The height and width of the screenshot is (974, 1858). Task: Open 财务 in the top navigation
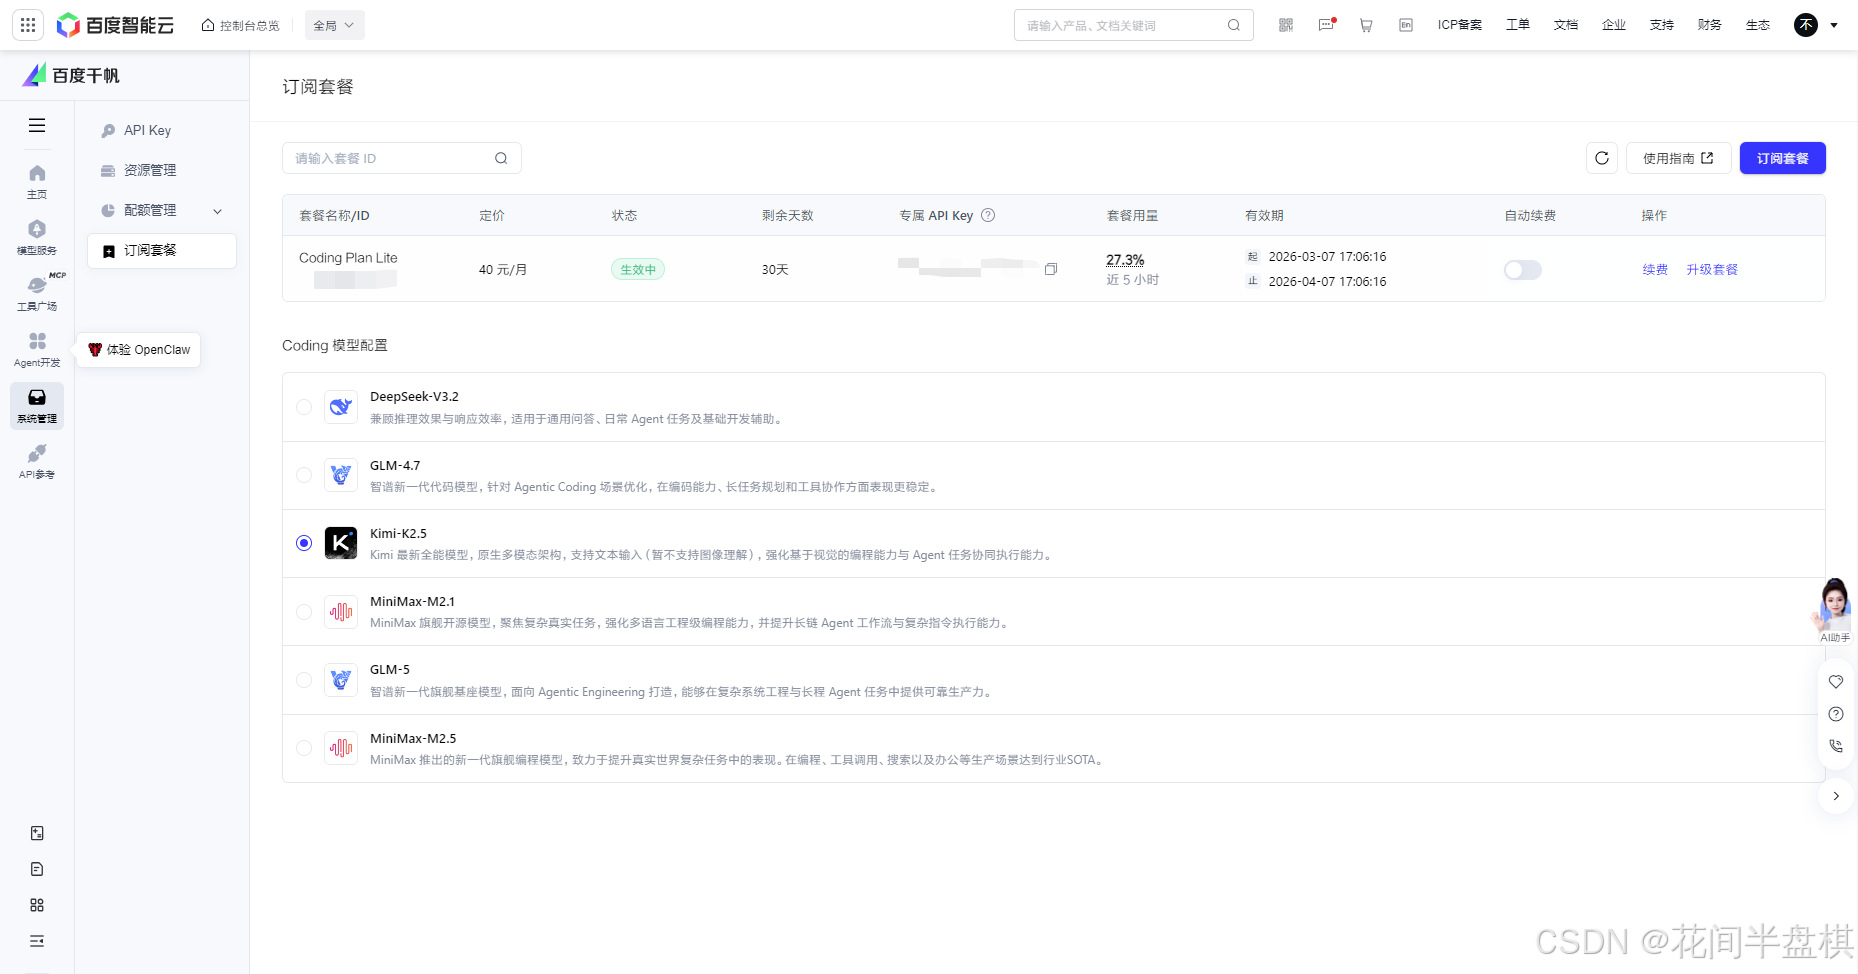1710,25
